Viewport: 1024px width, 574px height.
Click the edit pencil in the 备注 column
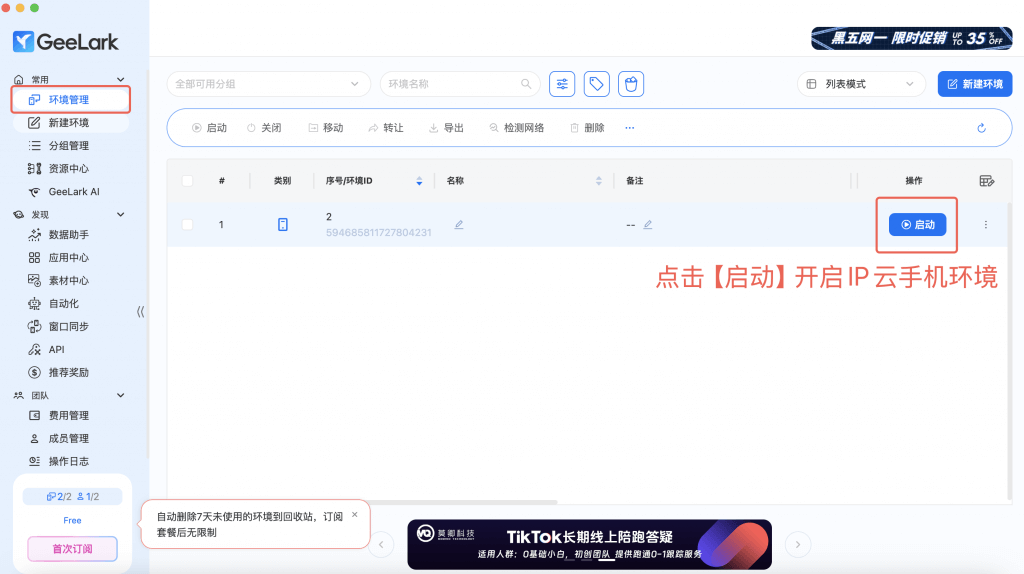tap(648, 225)
